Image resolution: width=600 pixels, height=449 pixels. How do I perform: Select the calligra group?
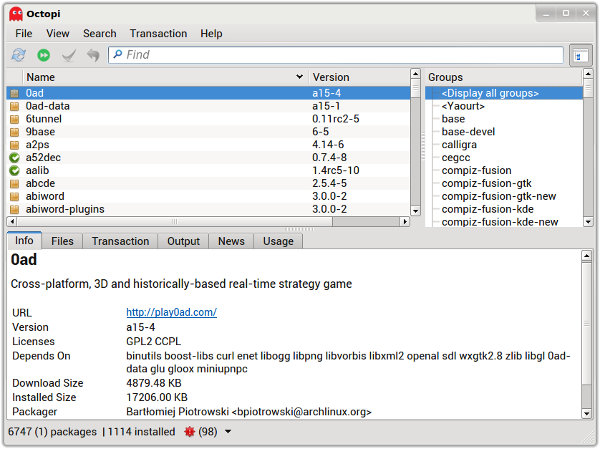pyautogui.click(x=459, y=145)
